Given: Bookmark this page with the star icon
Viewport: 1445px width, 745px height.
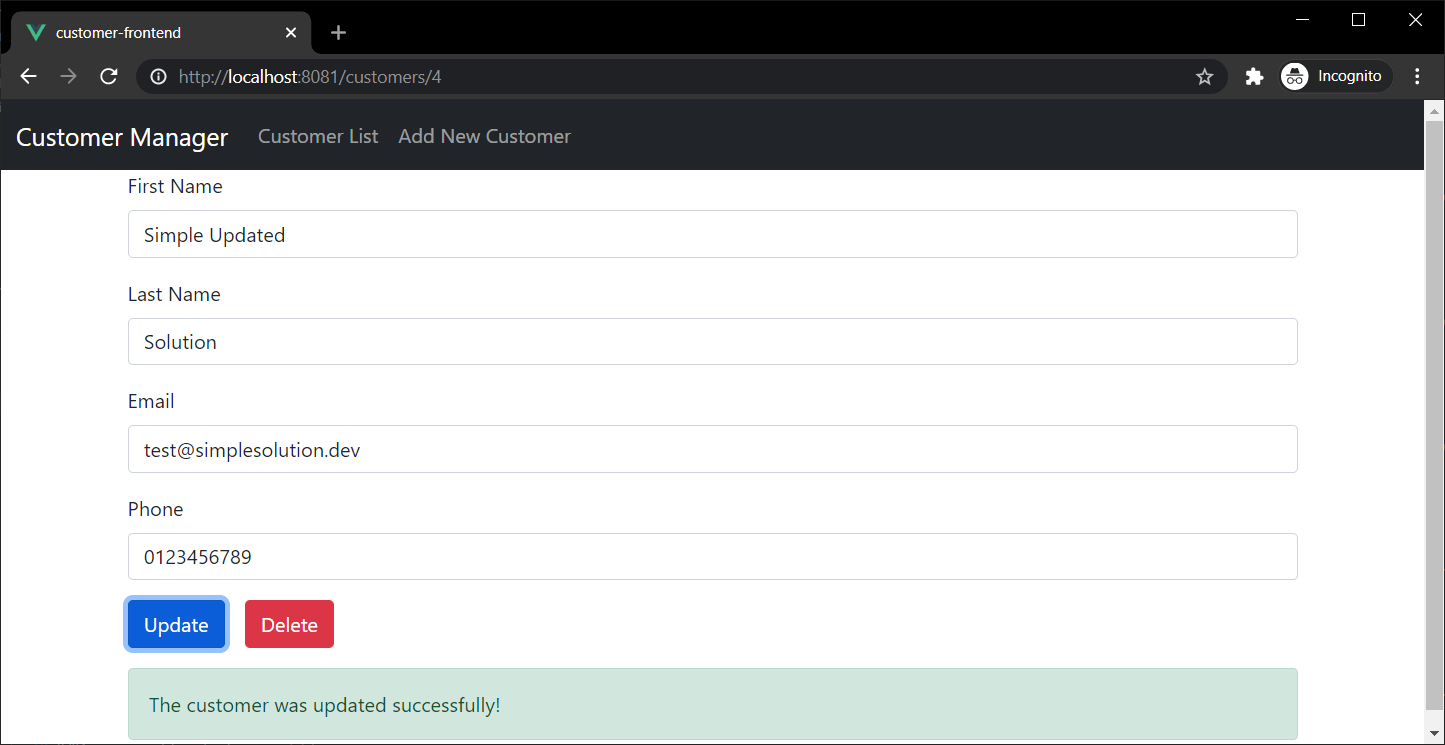Looking at the screenshot, I should point(1204,77).
